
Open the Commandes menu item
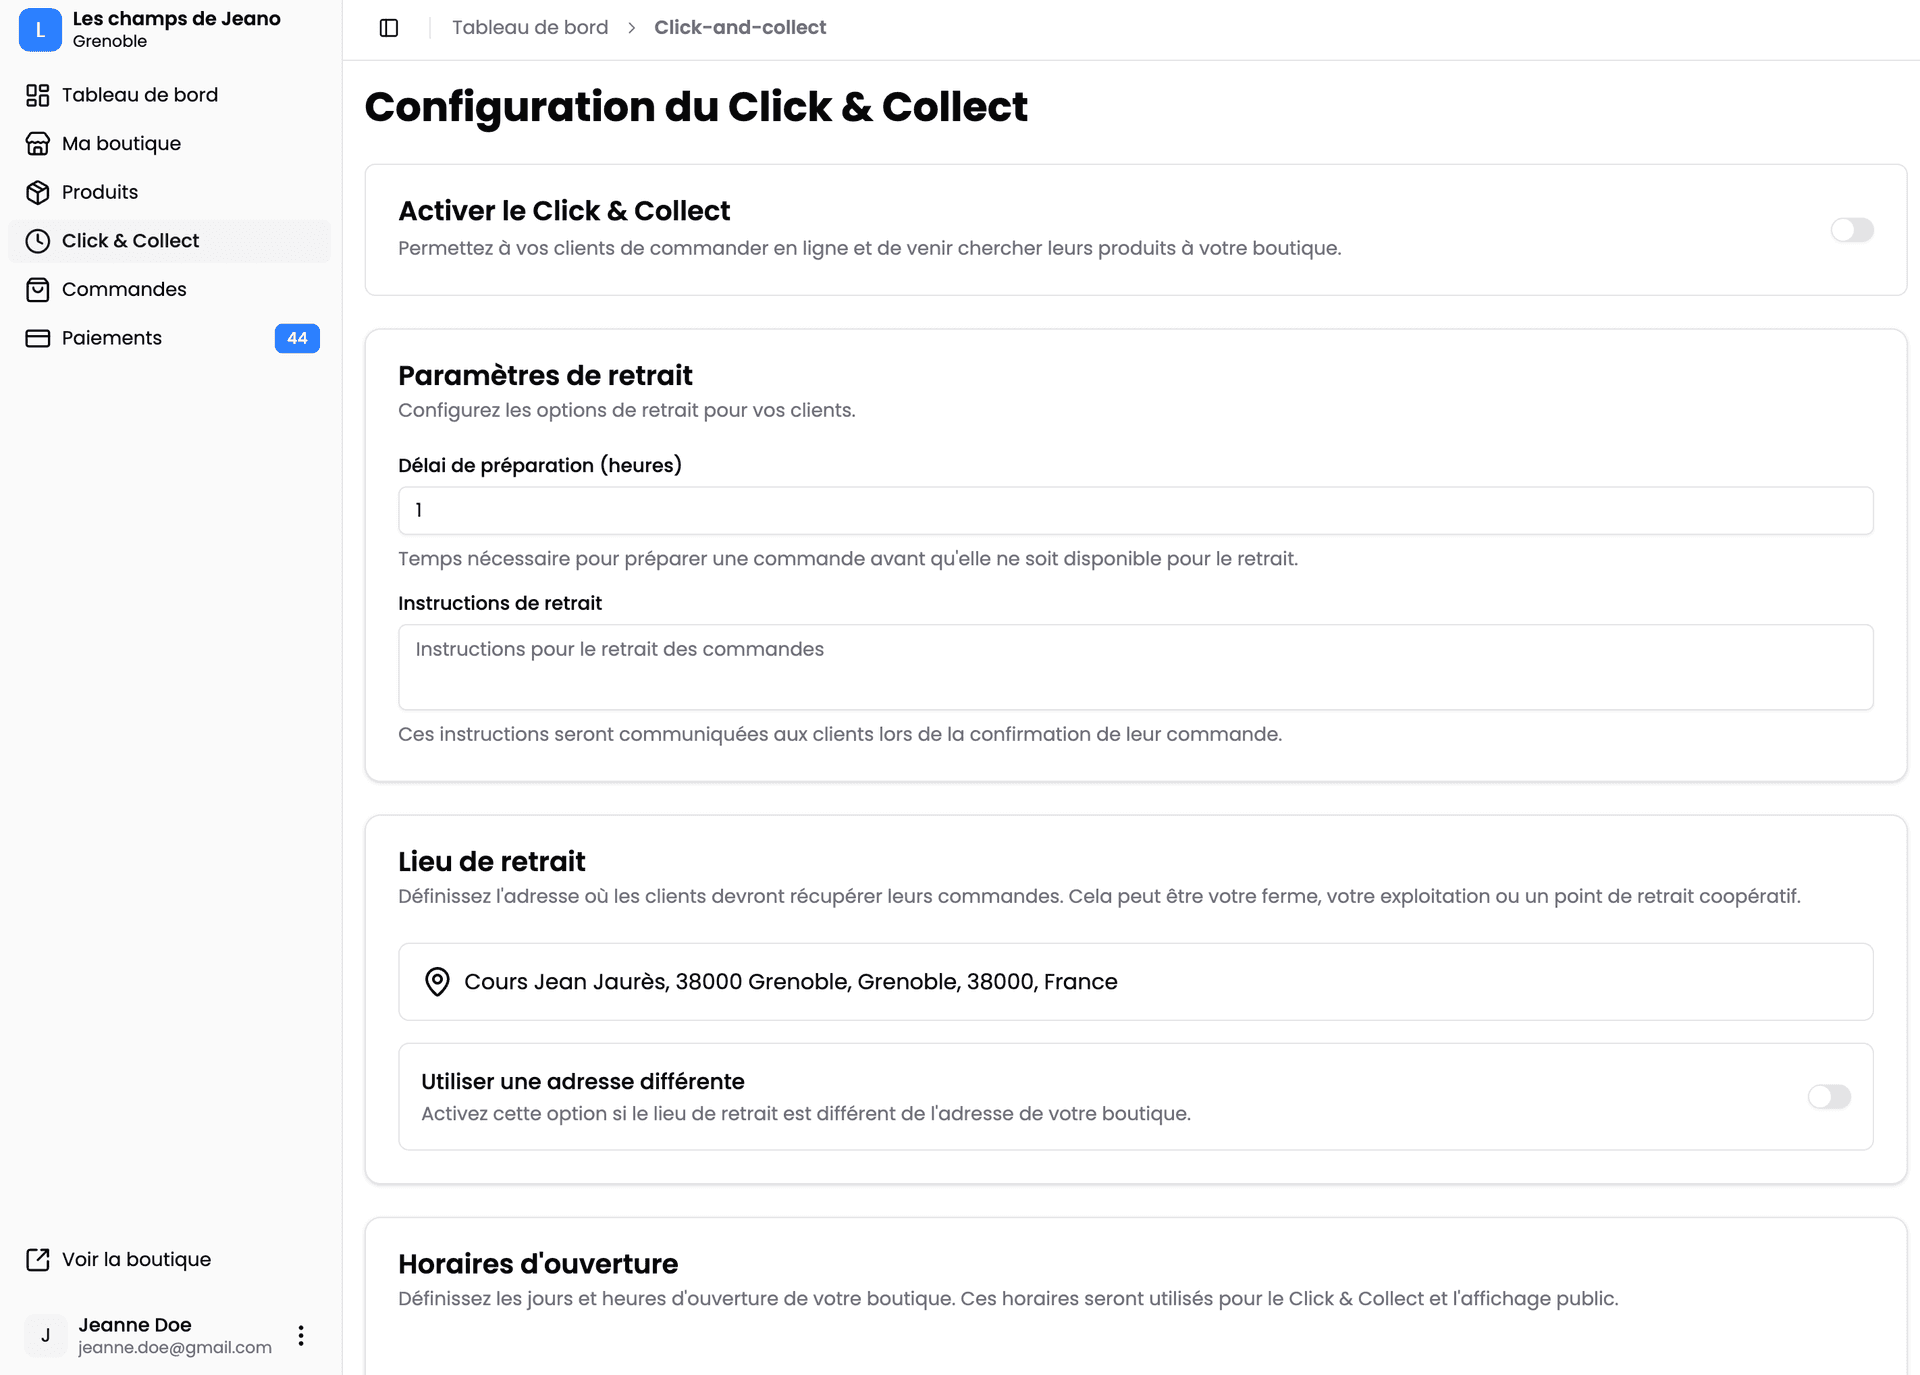click(x=124, y=290)
